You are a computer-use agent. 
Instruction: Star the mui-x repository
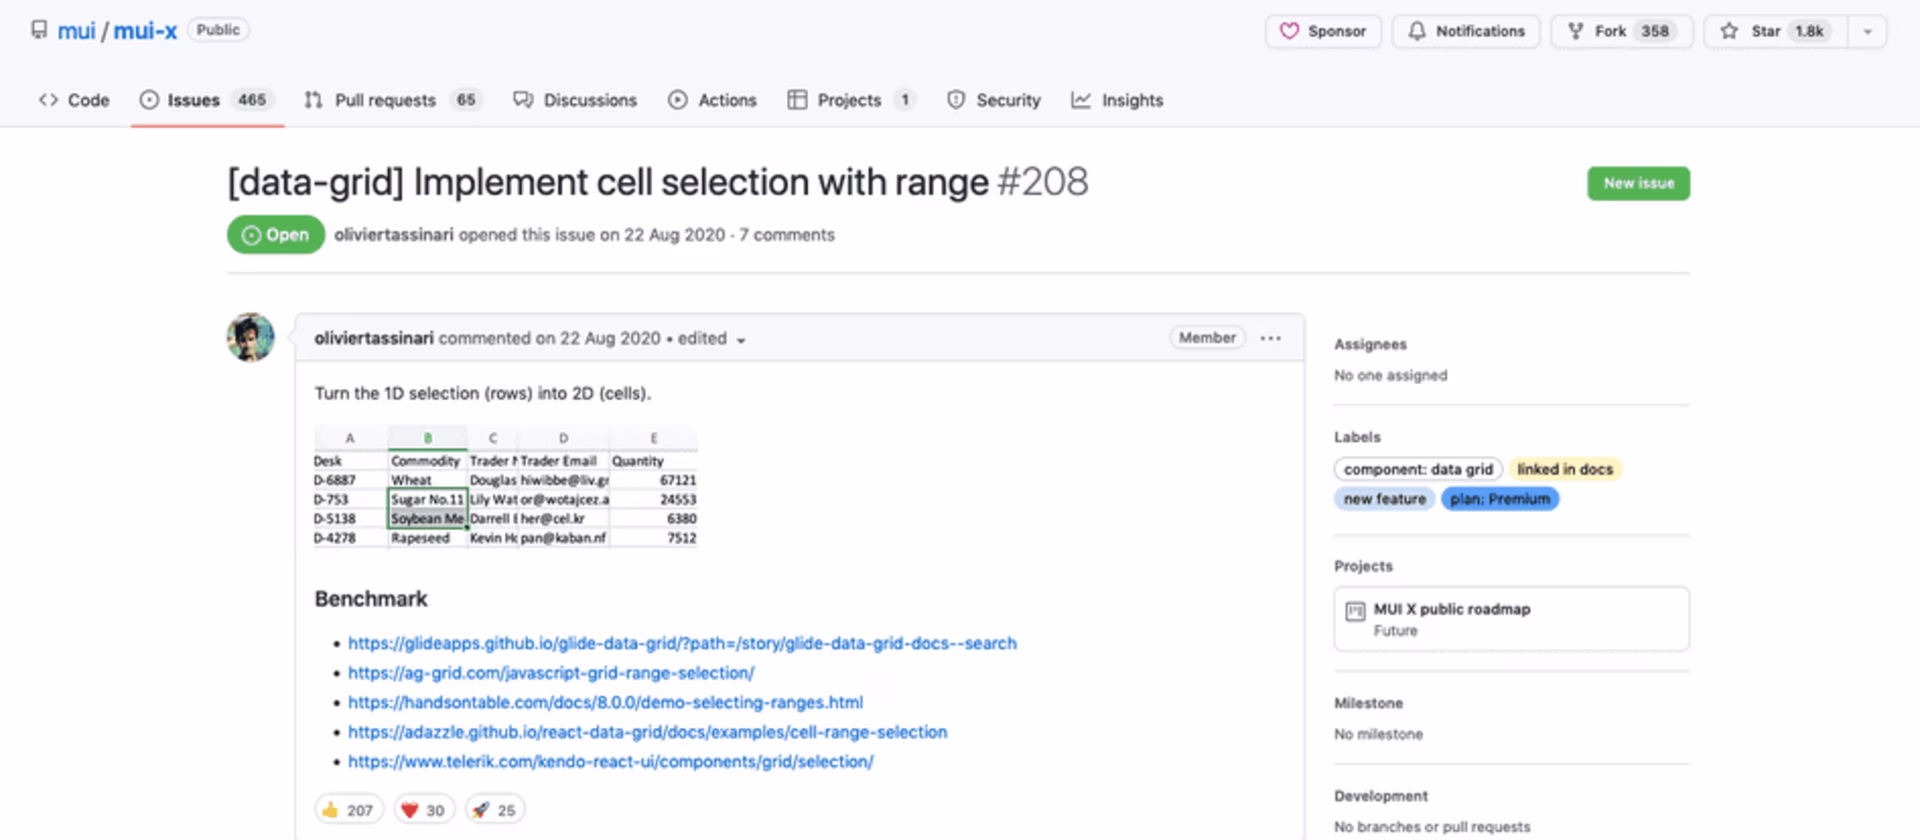tap(1774, 31)
